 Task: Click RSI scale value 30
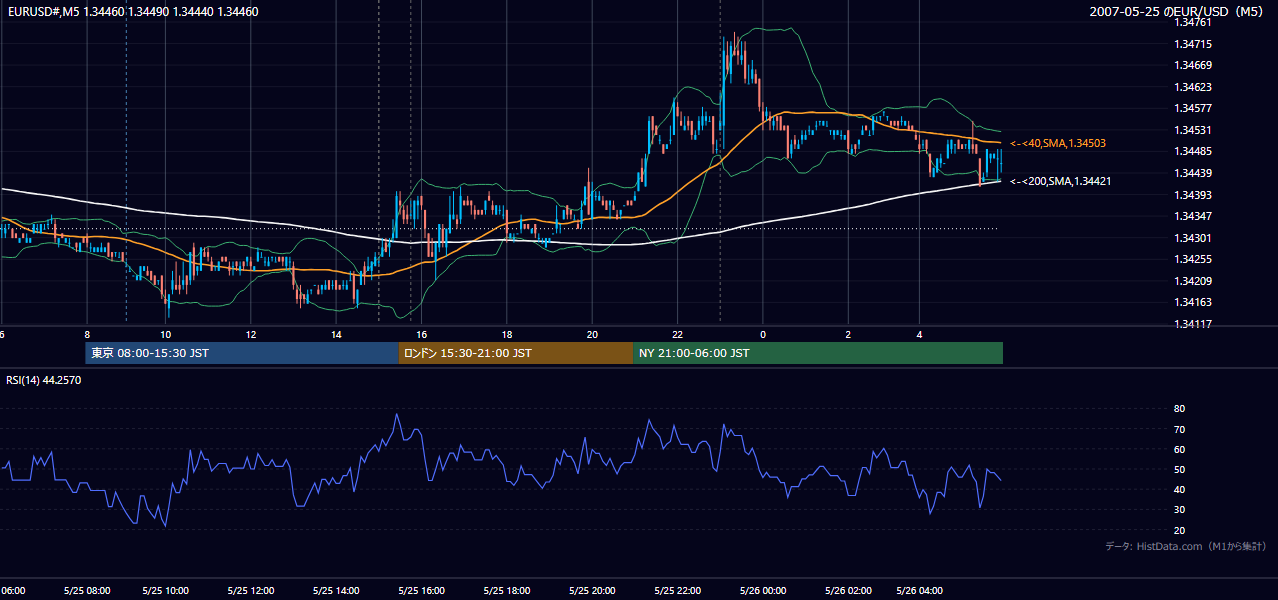tap(1179, 510)
